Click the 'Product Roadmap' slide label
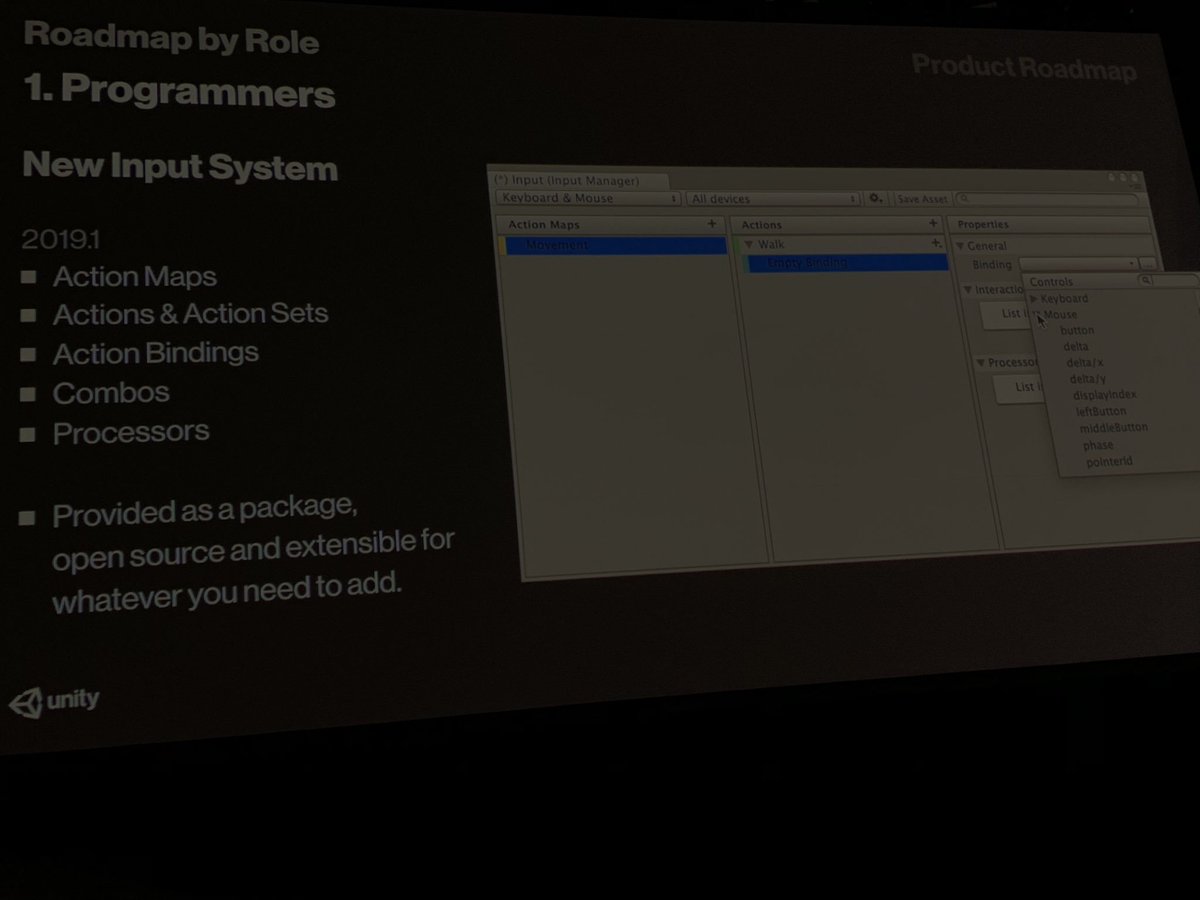Viewport: 1200px width, 900px height. (x=1024, y=68)
